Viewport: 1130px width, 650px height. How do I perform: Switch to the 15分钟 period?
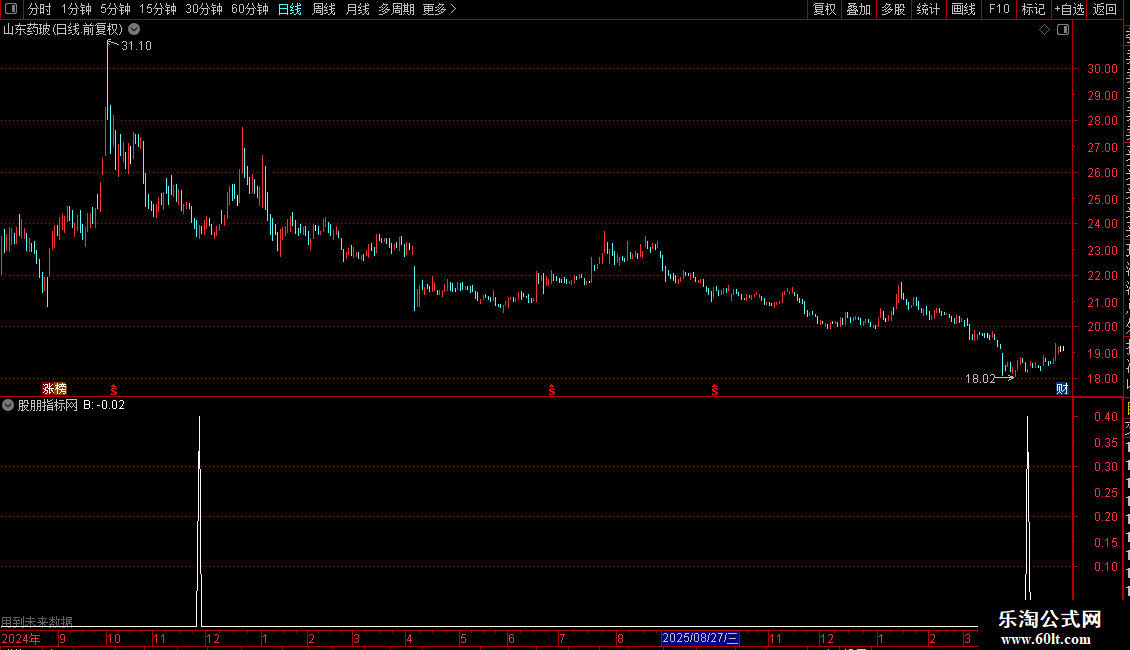158,9
